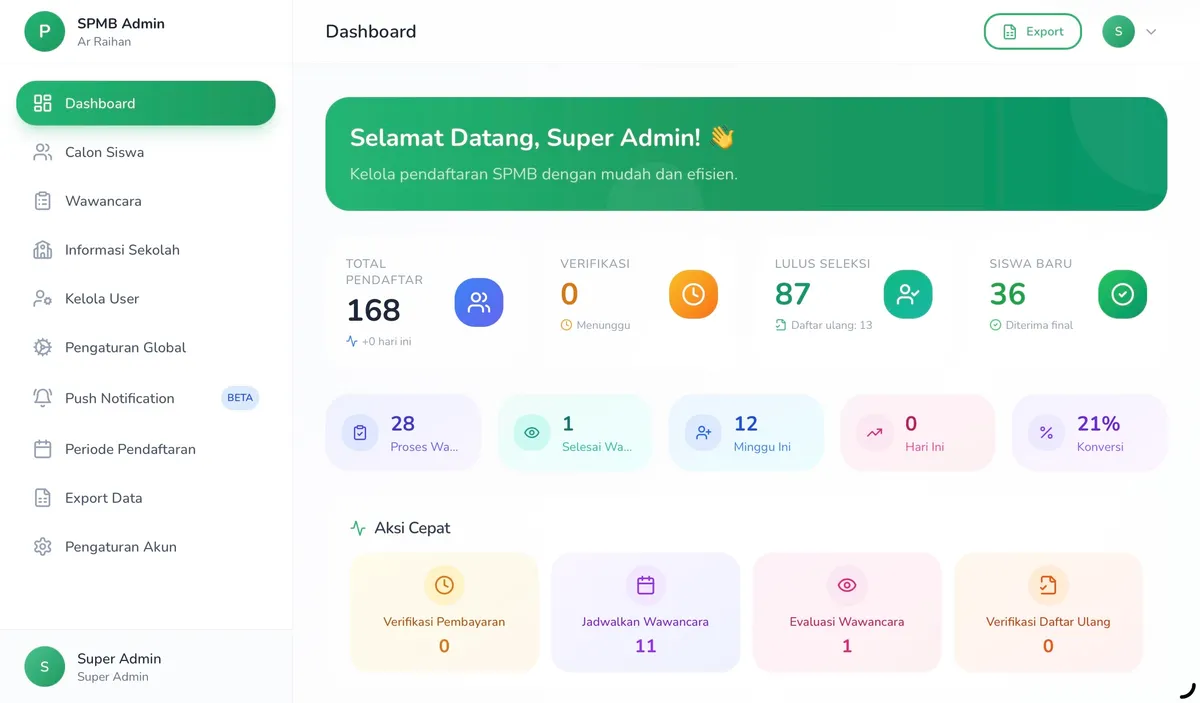Open Kelola User management icon
The height and width of the screenshot is (703, 1200).
[x=41, y=298]
